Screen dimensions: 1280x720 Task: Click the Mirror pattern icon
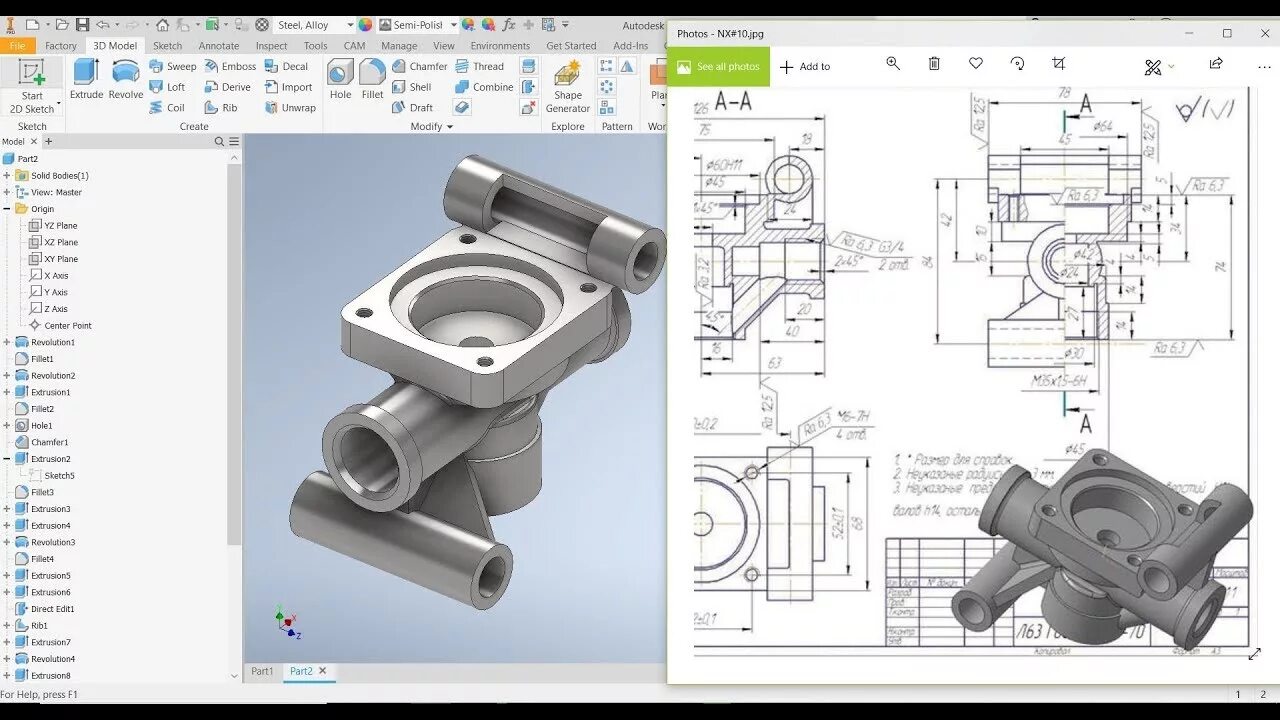click(x=626, y=66)
